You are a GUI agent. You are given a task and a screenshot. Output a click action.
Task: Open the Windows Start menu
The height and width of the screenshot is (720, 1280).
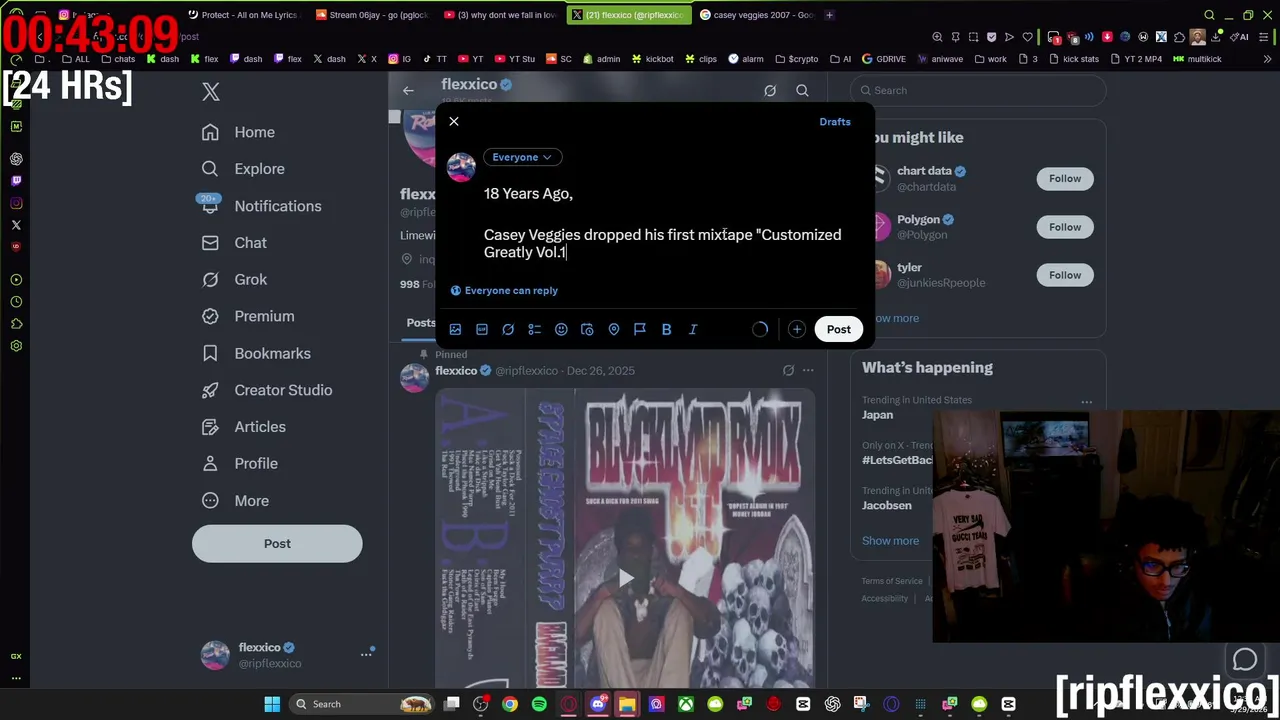click(x=272, y=704)
